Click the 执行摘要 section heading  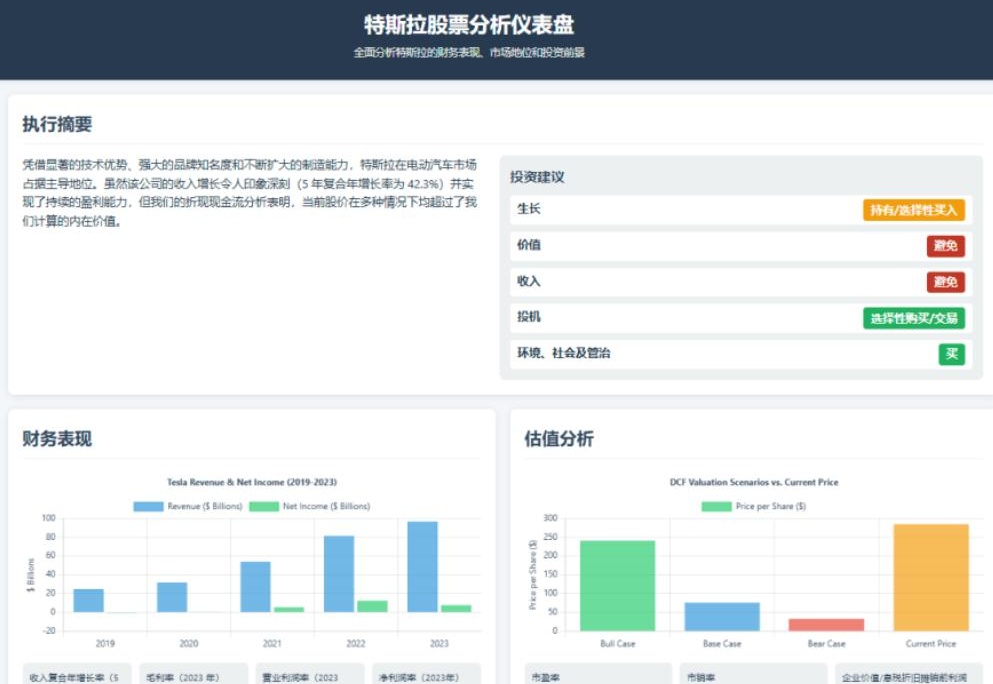pos(57,124)
